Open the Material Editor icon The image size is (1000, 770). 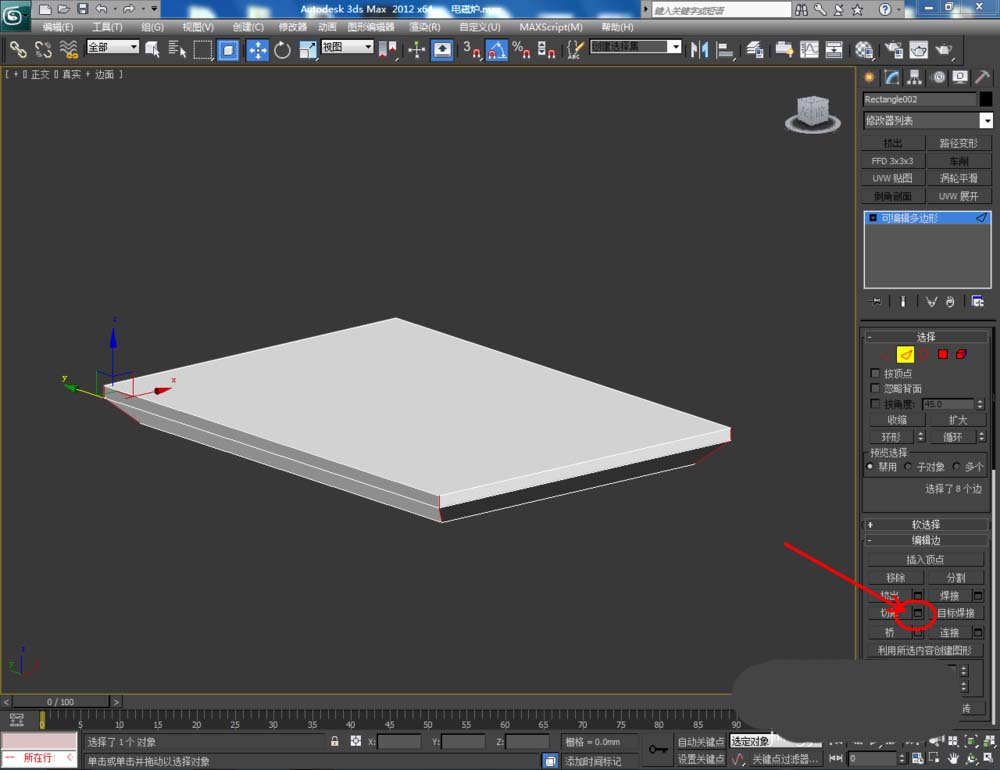click(x=864, y=50)
